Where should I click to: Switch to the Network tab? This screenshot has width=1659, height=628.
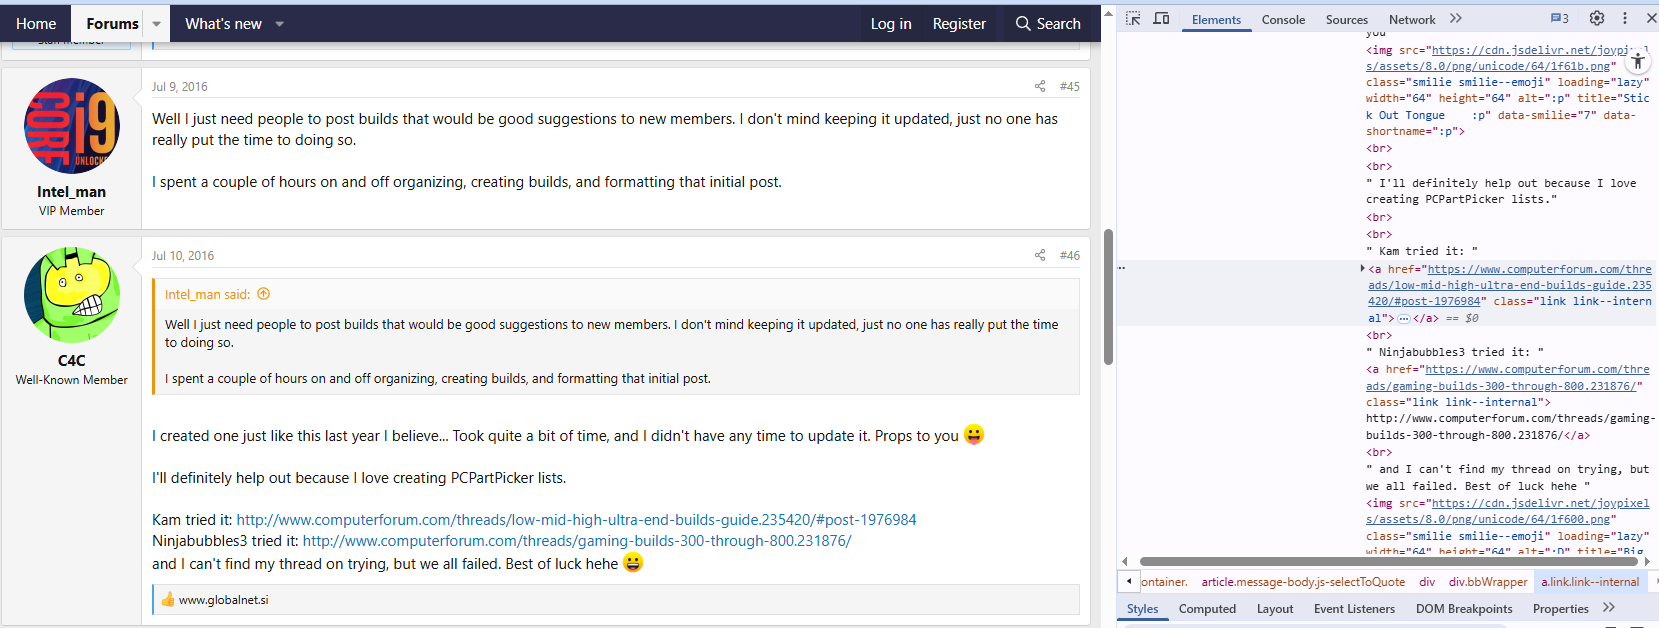pos(1412,20)
